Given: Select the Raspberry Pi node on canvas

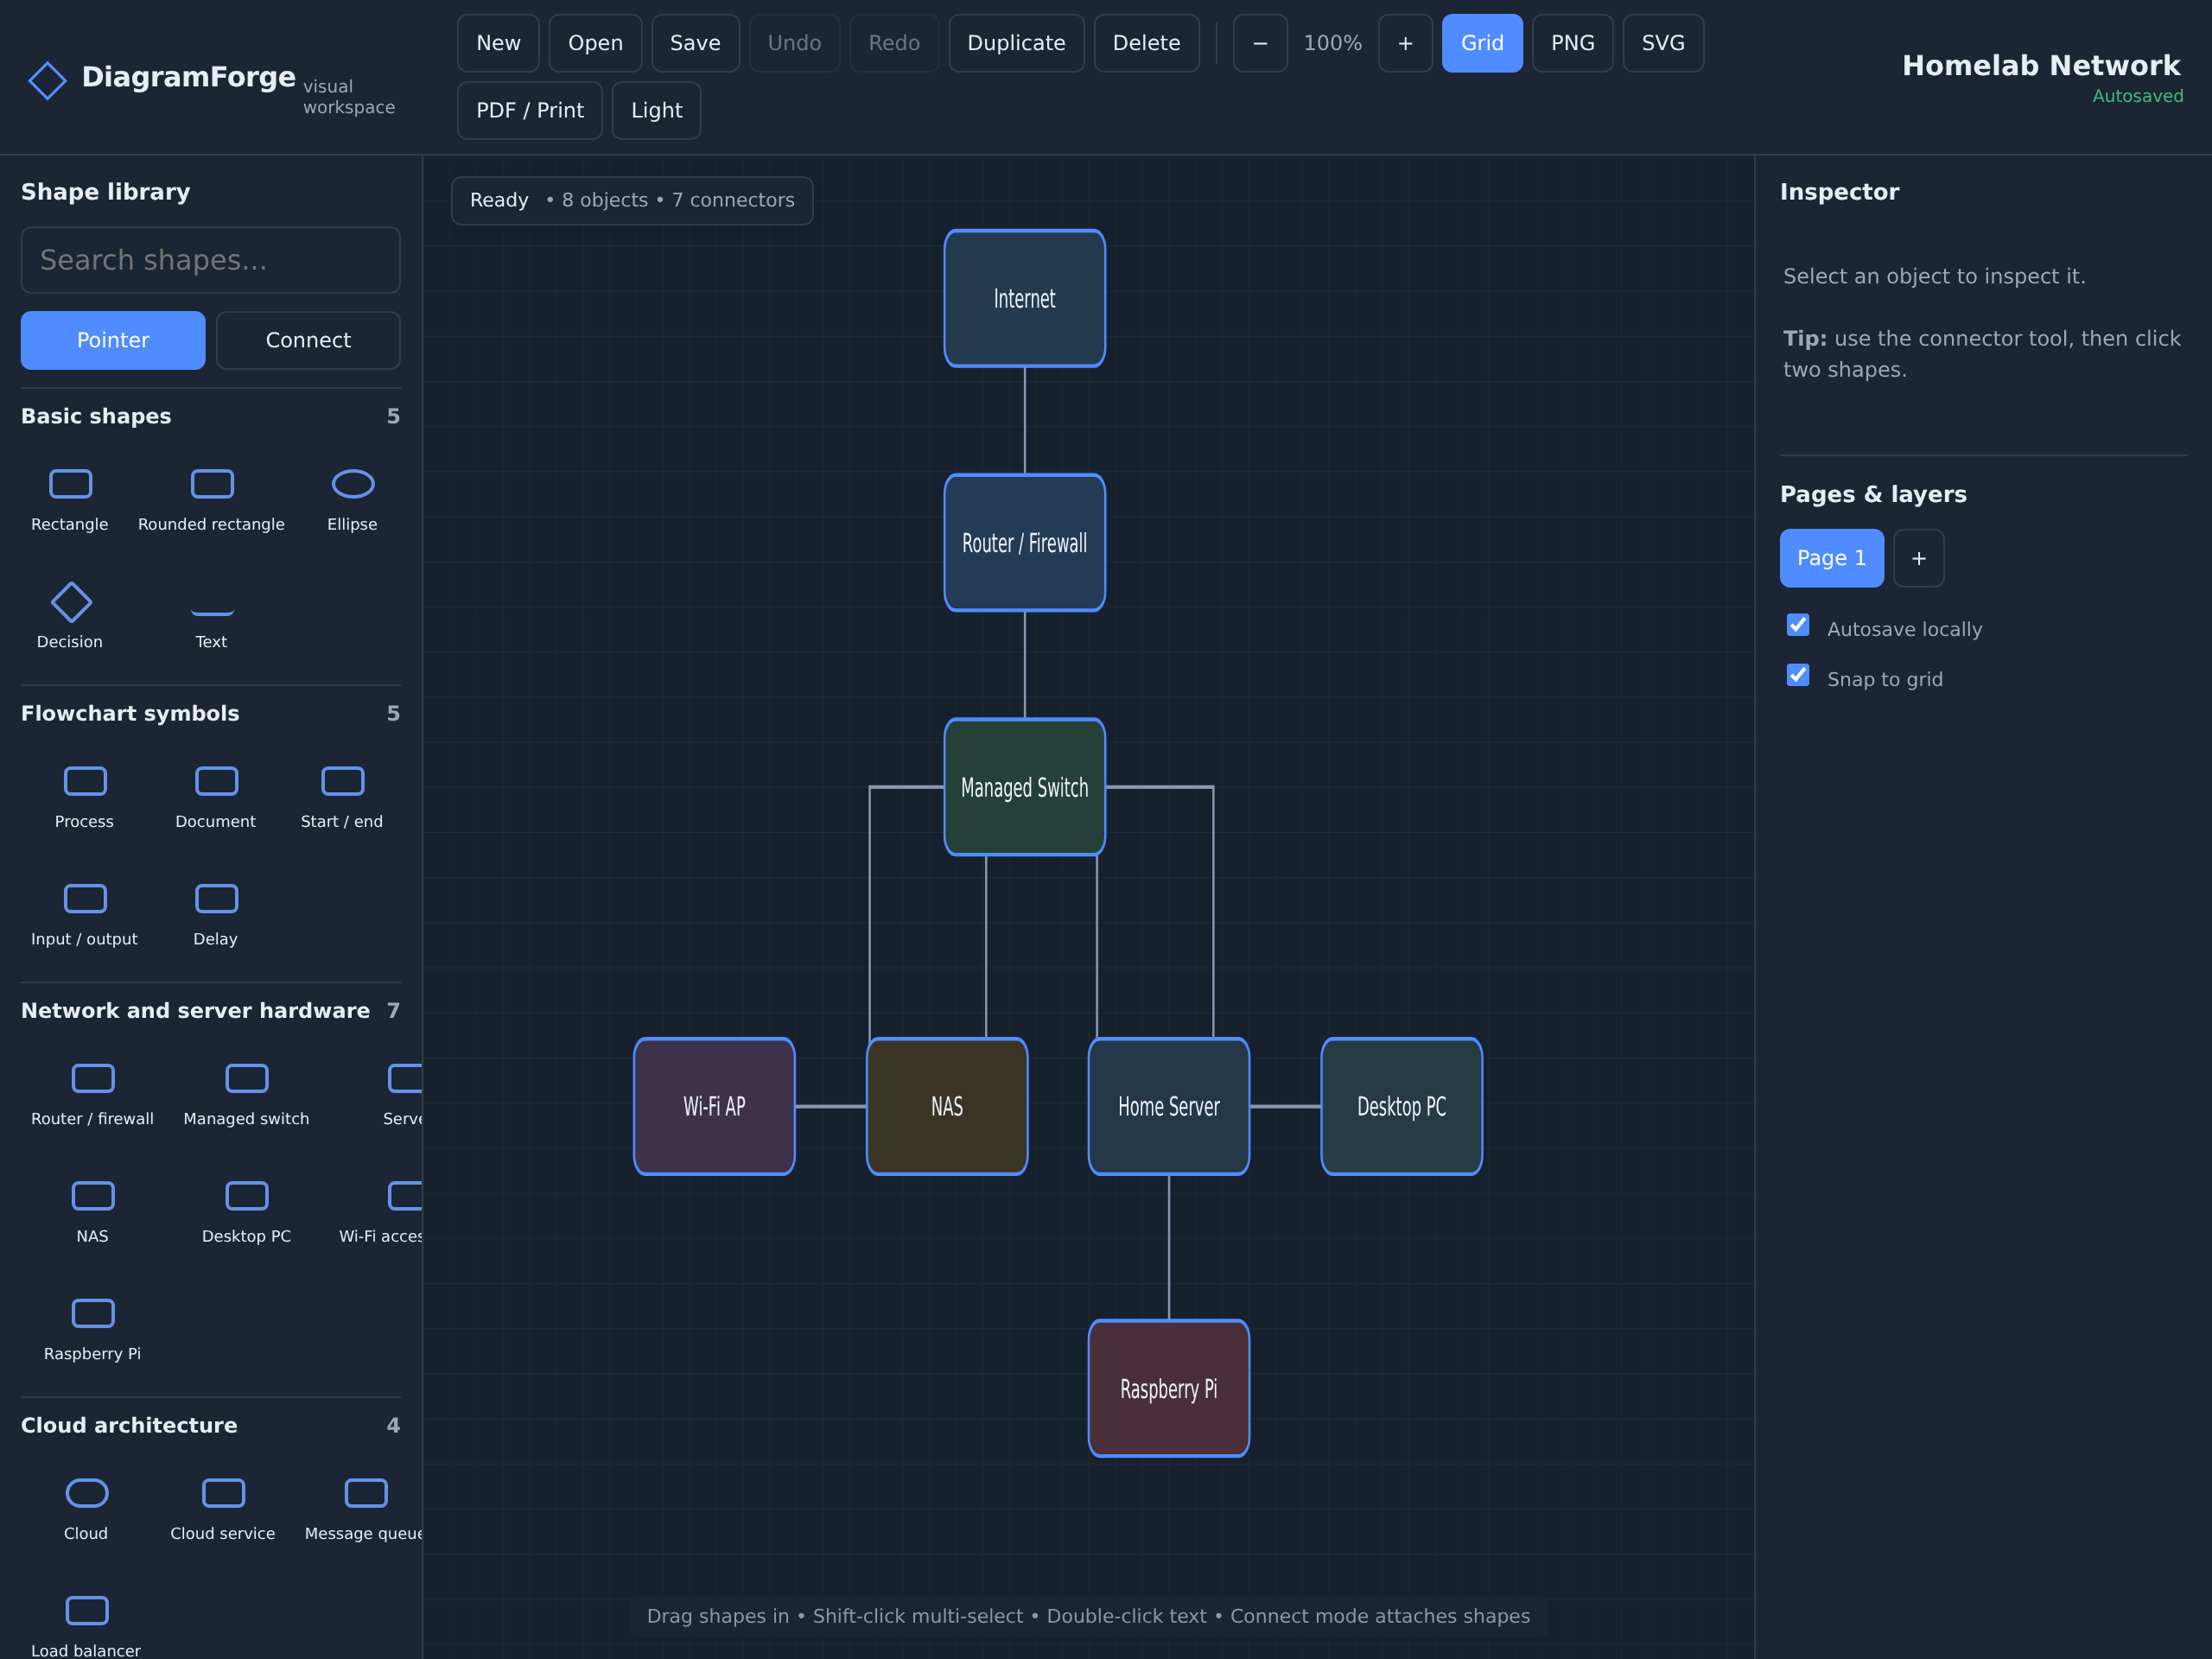Looking at the screenshot, I should click(x=1169, y=1388).
